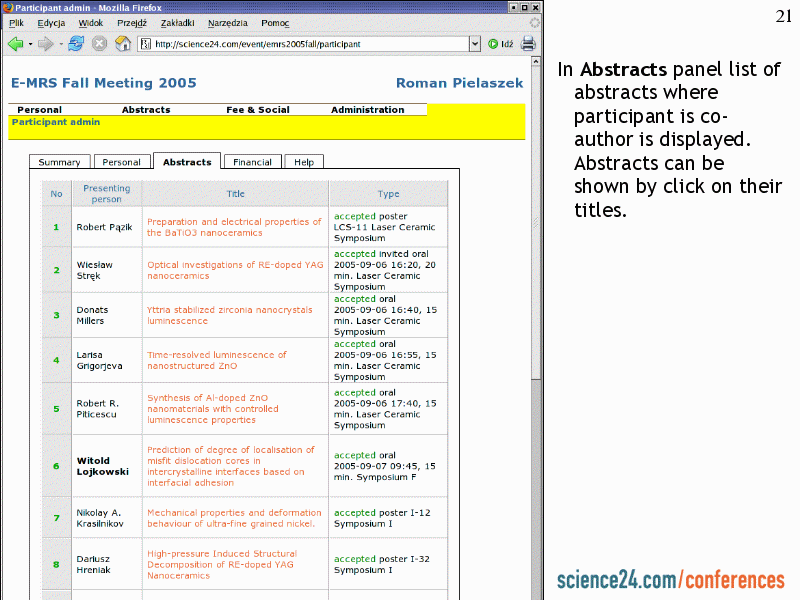This screenshot has height=600, width=800.
Task: Click the green Back arrow button
Action: coord(15,44)
